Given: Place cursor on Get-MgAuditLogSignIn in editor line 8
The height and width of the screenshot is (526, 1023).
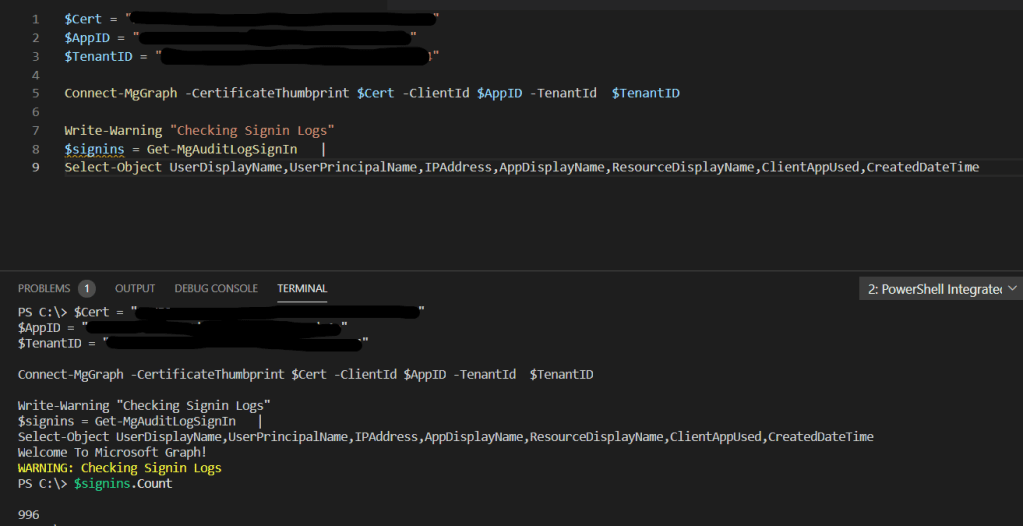Looking at the screenshot, I should 221,149.
